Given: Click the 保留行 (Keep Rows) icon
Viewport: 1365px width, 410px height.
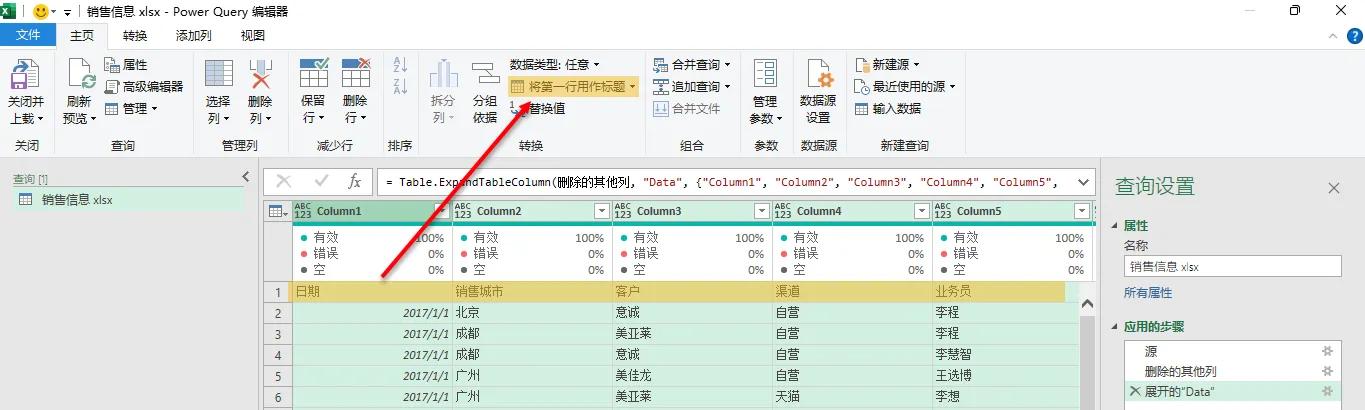Looking at the screenshot, I should [314, 75].
